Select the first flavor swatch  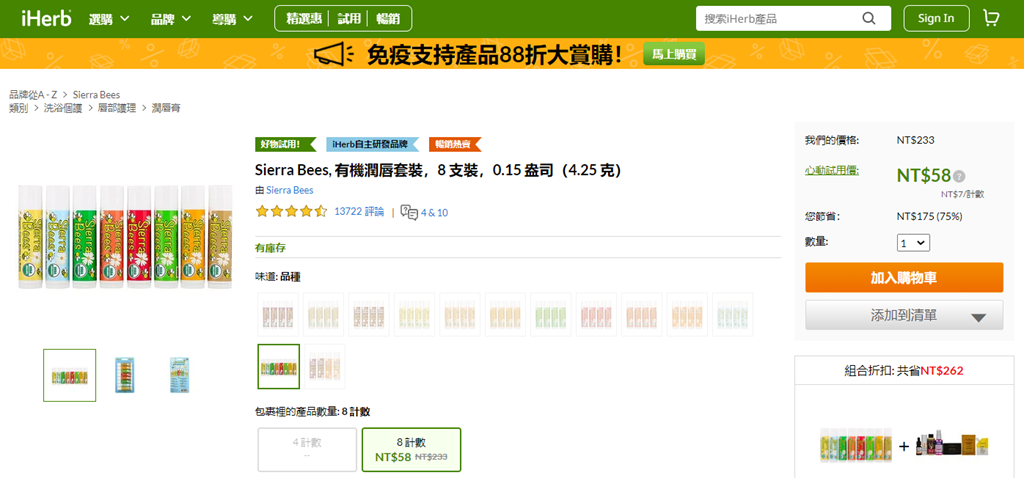pyautogui.click(x=278, y=314)
